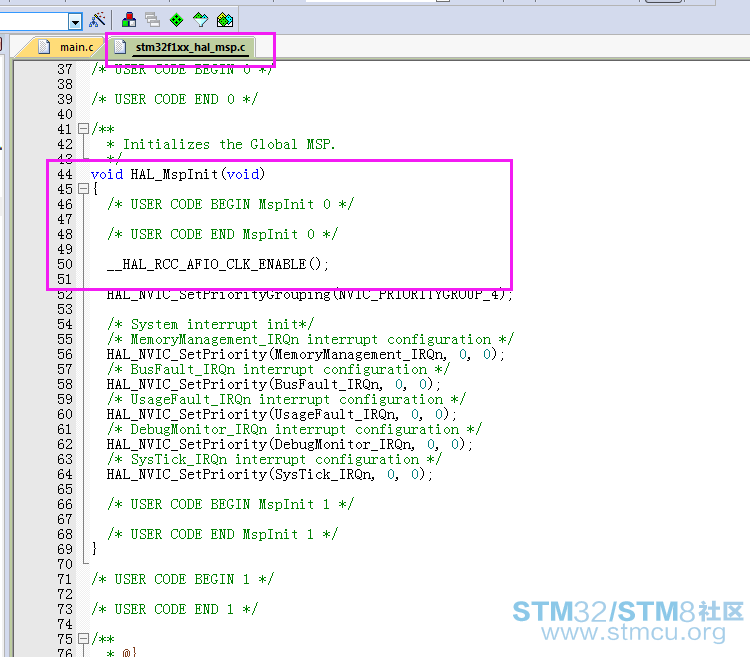Click UsageFault_IRQn interrupt configuration comment
The width and height of the screenshot is (750, 657).
[x=287, y=399]
